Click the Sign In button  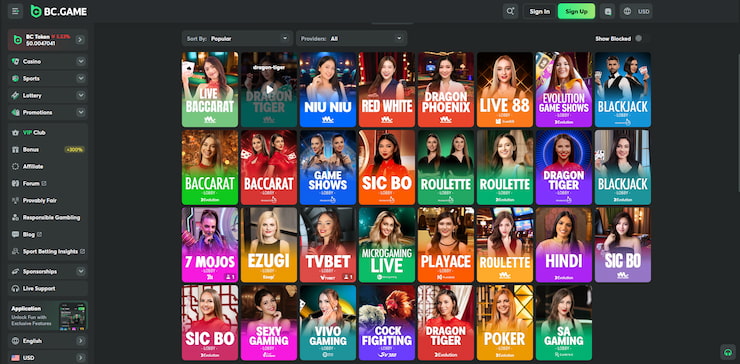click(x=539, y=11)
